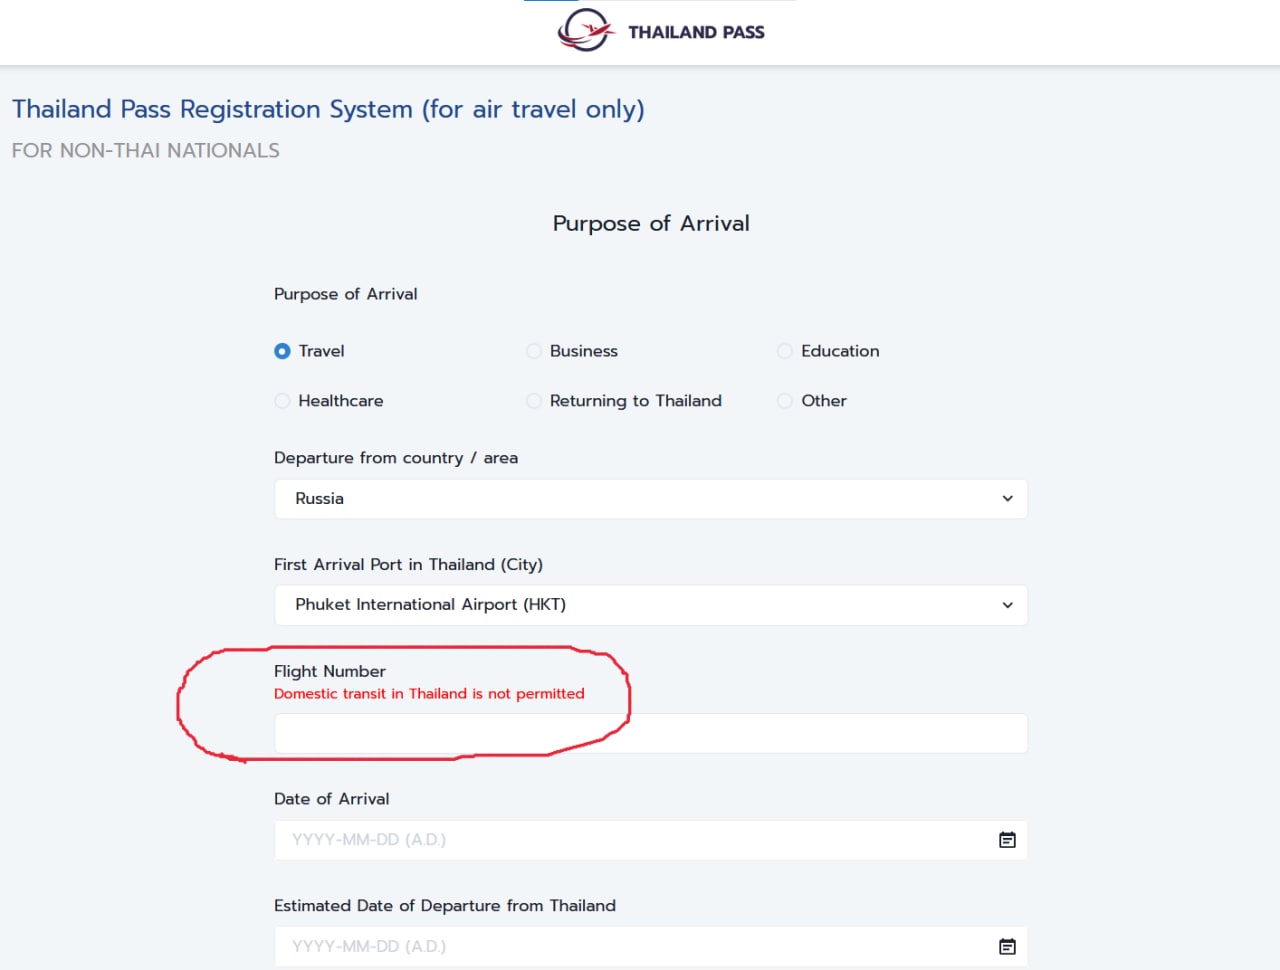Click the red domestic transit warning text

[x=429, y=694]
